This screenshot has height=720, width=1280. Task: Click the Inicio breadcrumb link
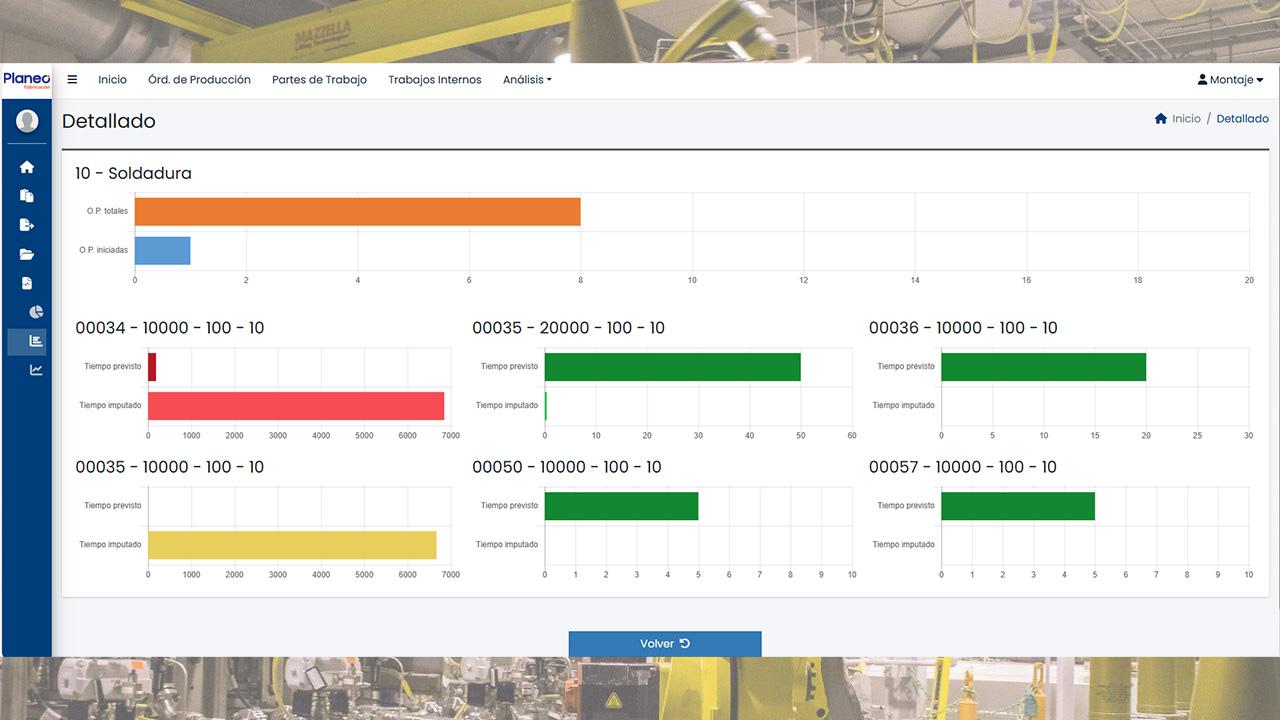tap(1185, 119)
